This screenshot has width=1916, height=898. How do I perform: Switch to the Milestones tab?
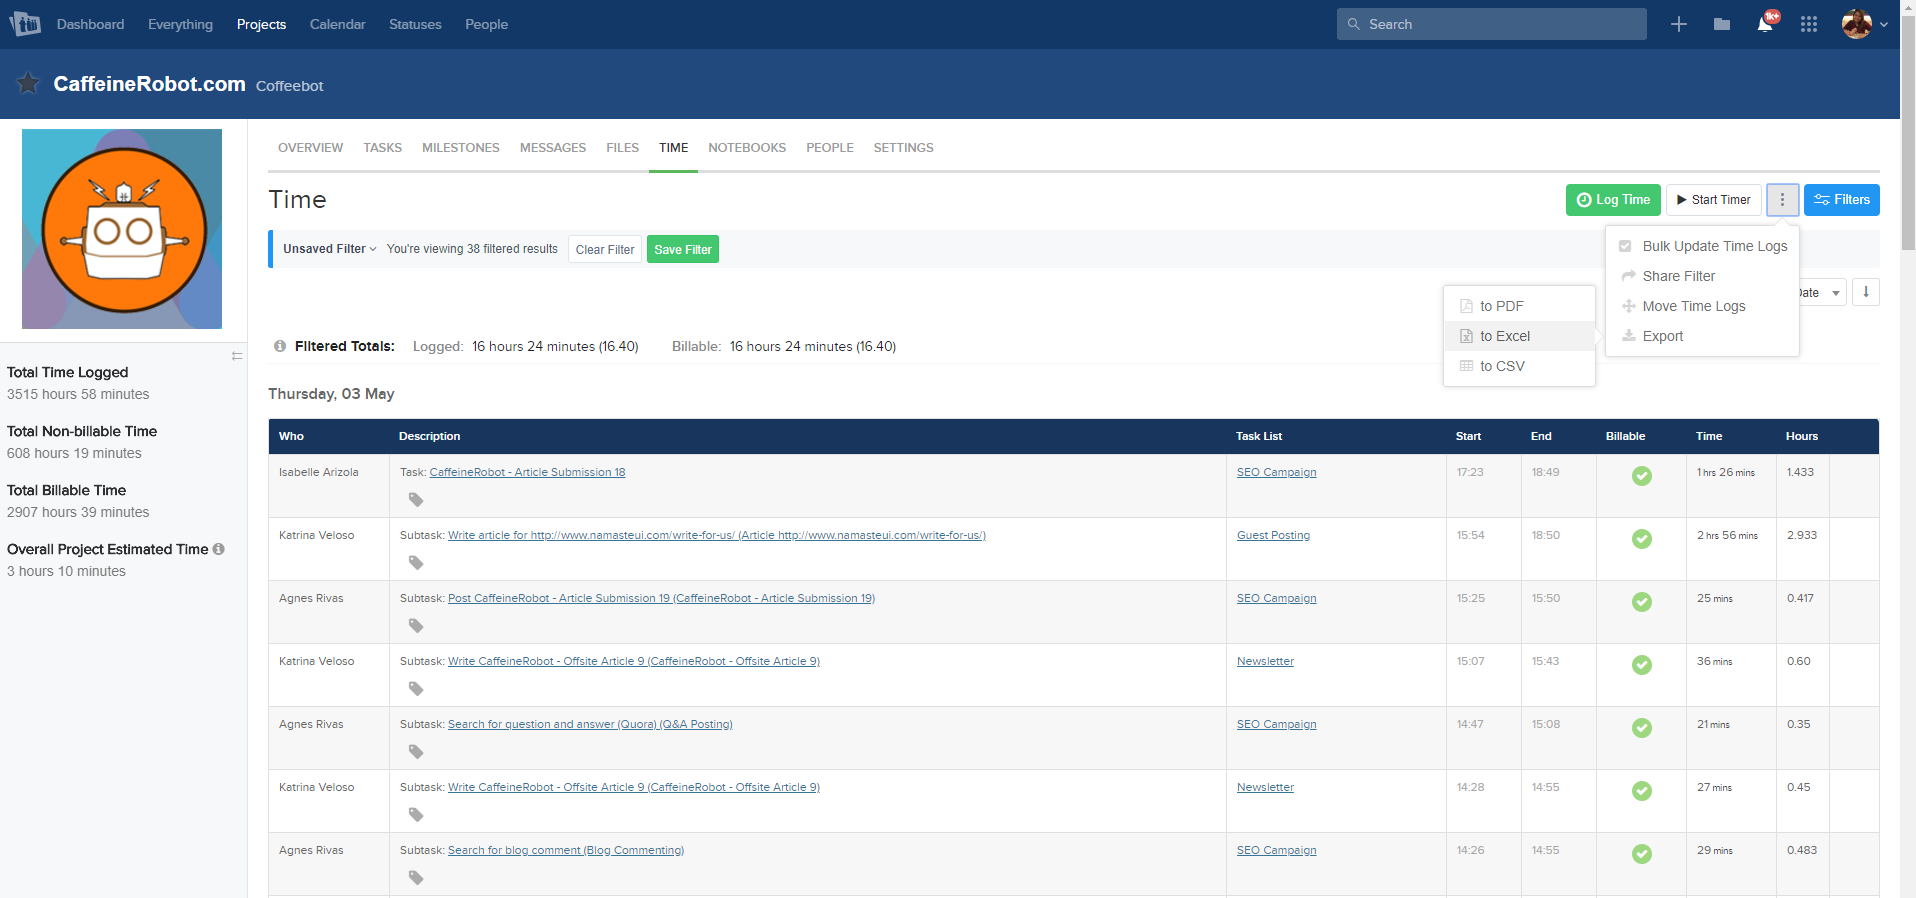tap(460, 147)
